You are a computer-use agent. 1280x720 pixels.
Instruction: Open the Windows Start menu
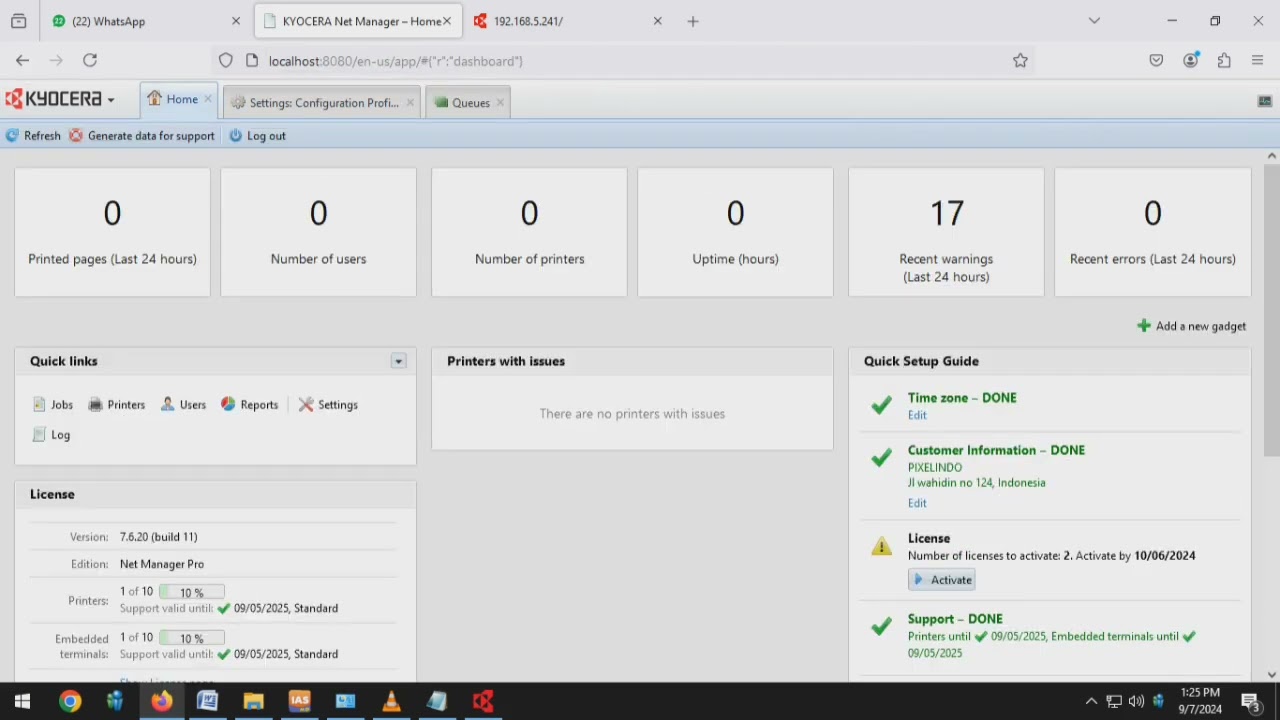click(22, 701)
